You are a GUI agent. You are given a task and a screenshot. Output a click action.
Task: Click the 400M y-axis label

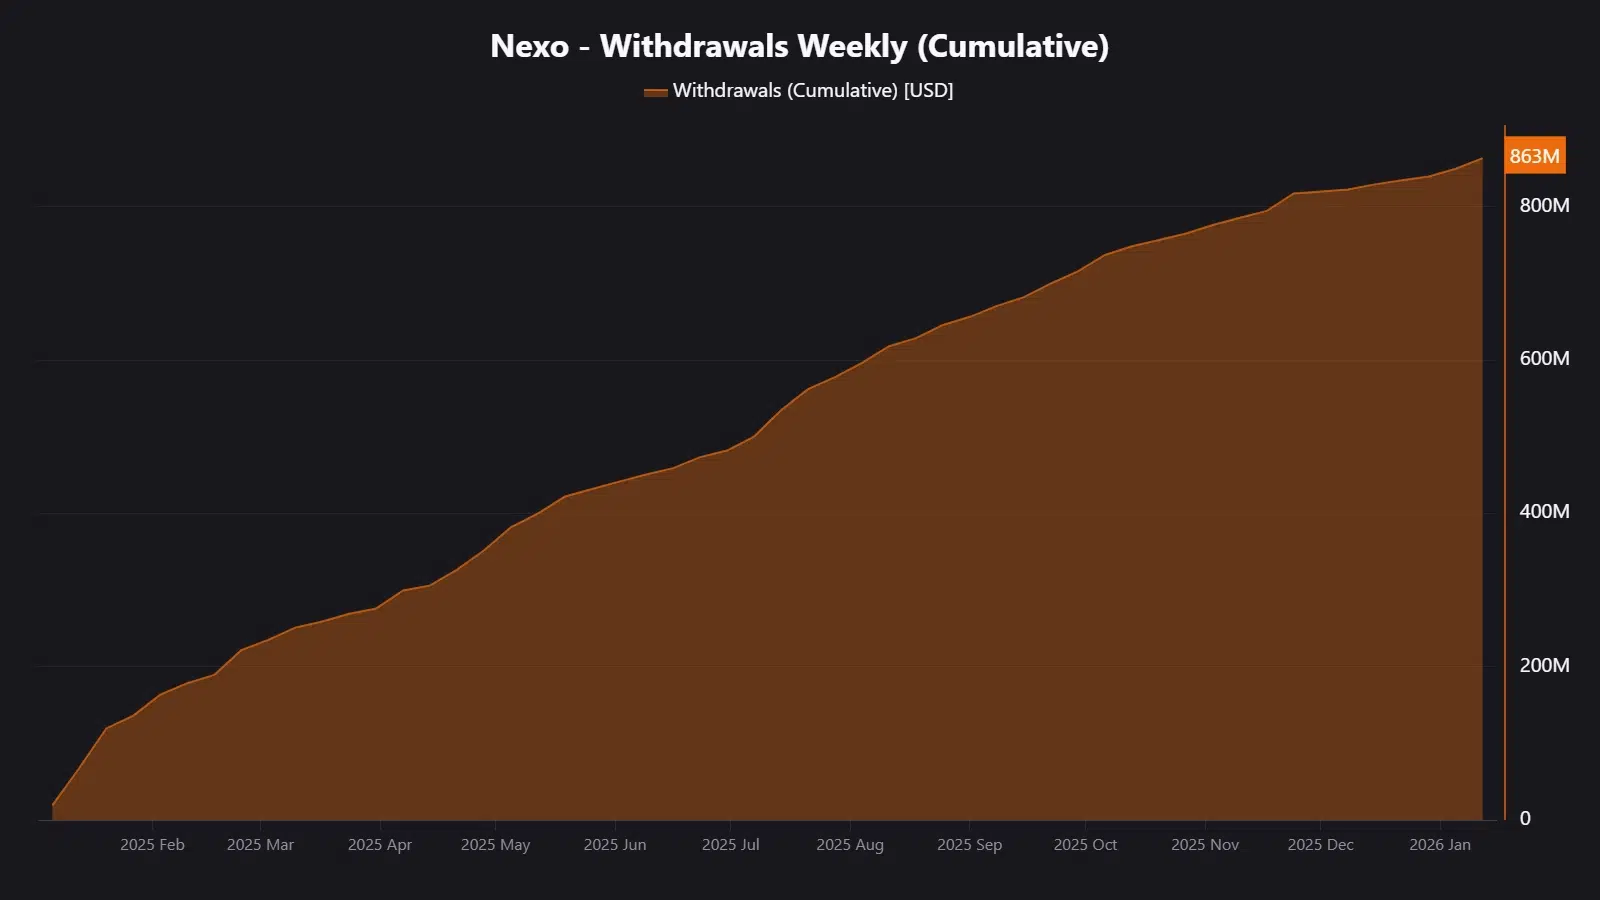pyautogui.click(x=1545, y=511)
